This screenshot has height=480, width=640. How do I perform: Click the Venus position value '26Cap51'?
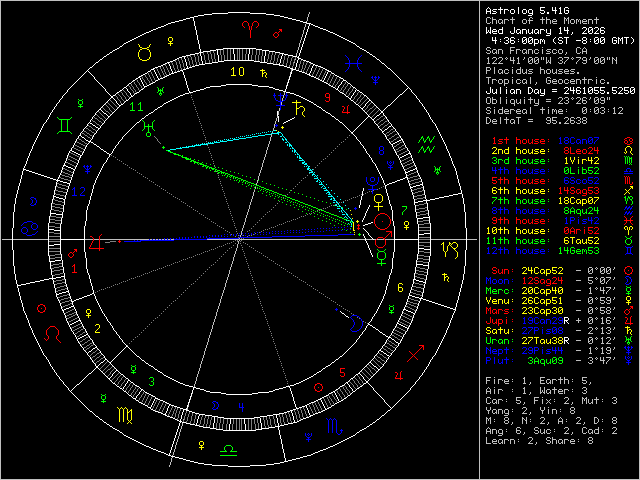point(542,301)
